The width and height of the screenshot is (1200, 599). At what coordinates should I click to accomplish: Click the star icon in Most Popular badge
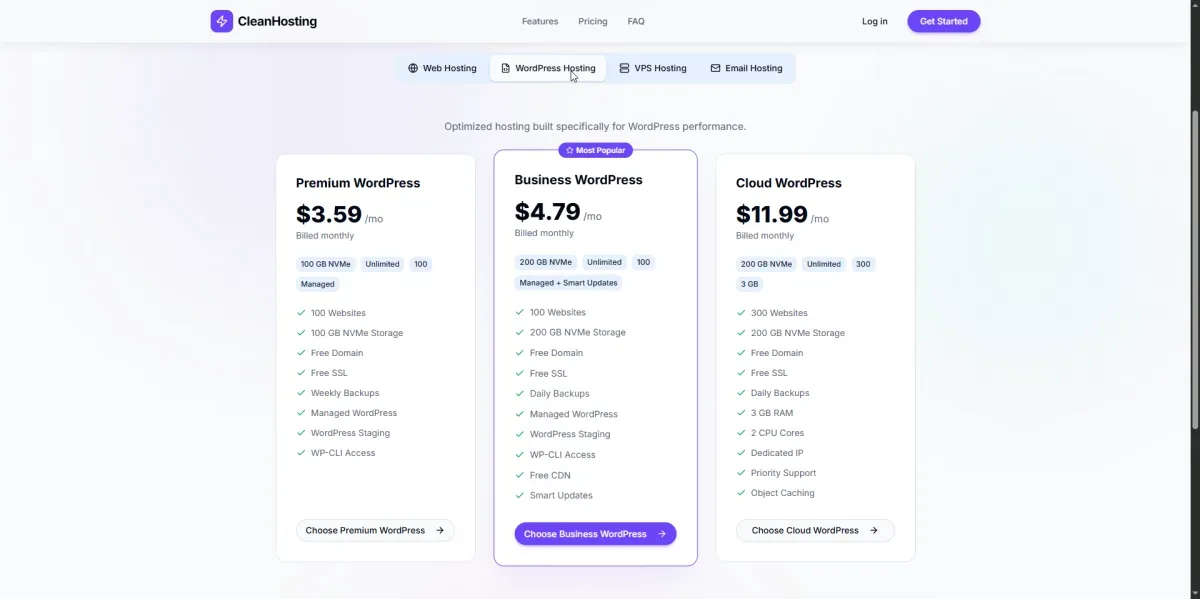(x=569, y=151)
